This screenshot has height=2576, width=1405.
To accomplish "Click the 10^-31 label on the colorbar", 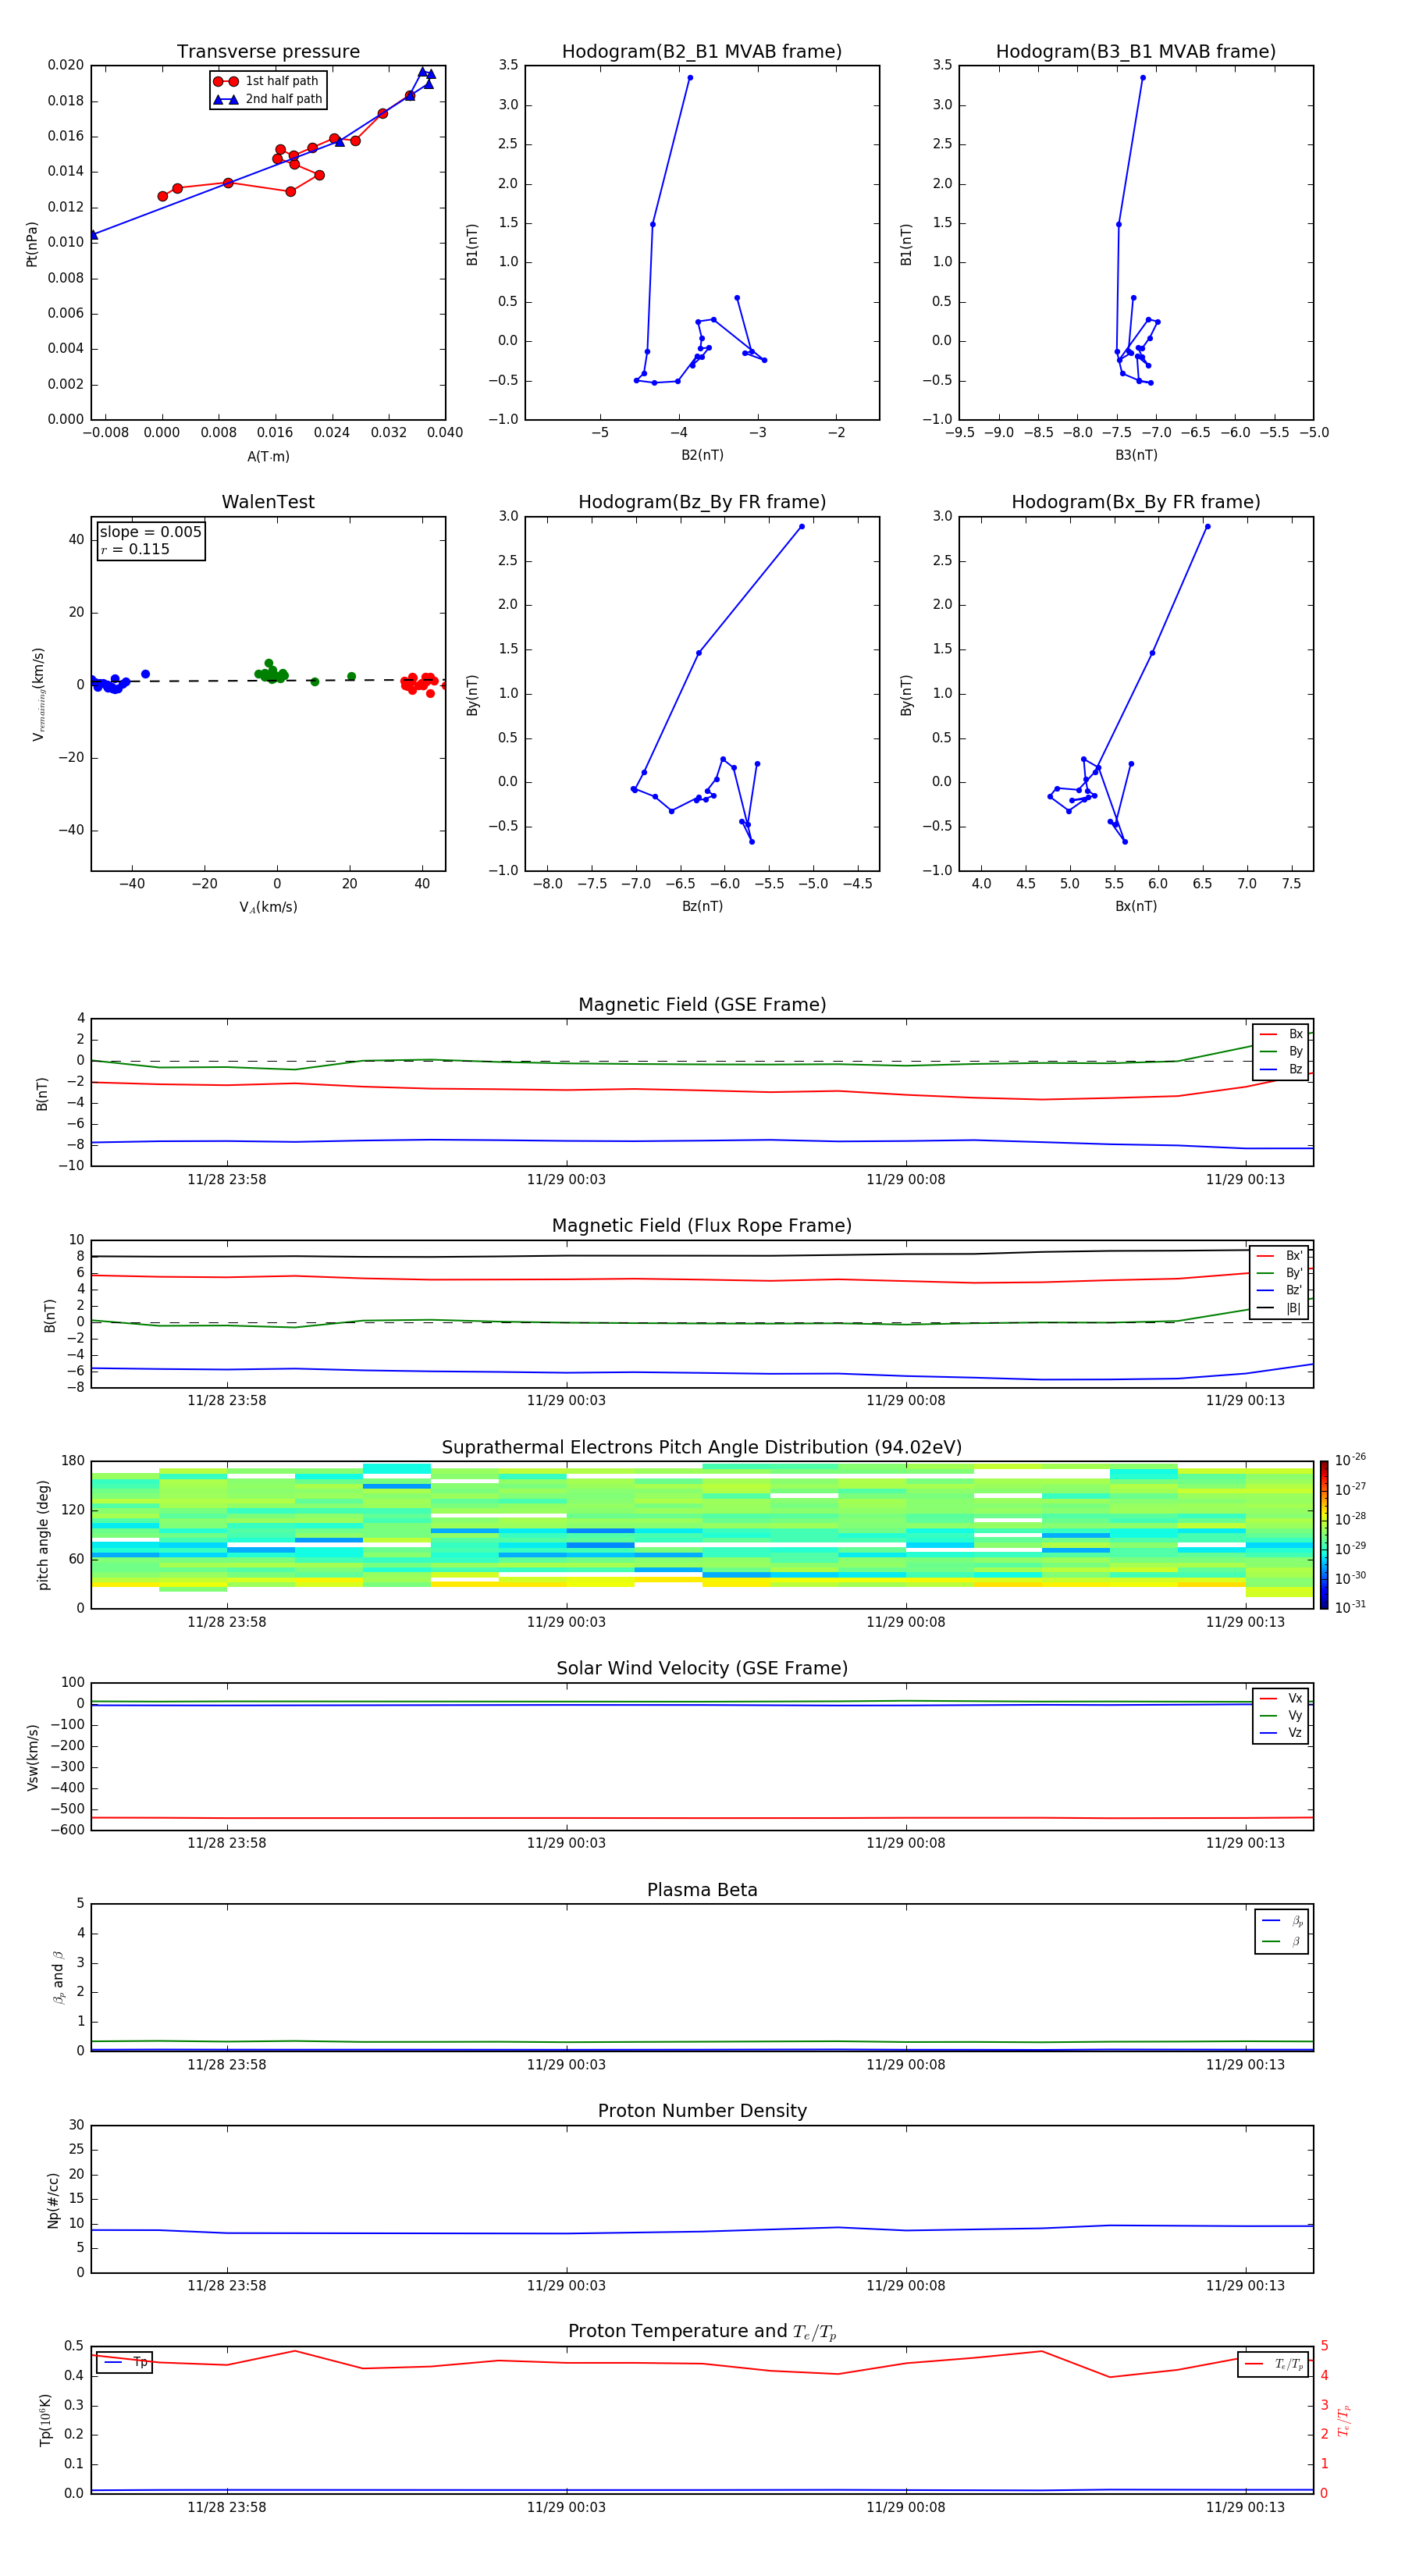I will pos(1350,1607).
